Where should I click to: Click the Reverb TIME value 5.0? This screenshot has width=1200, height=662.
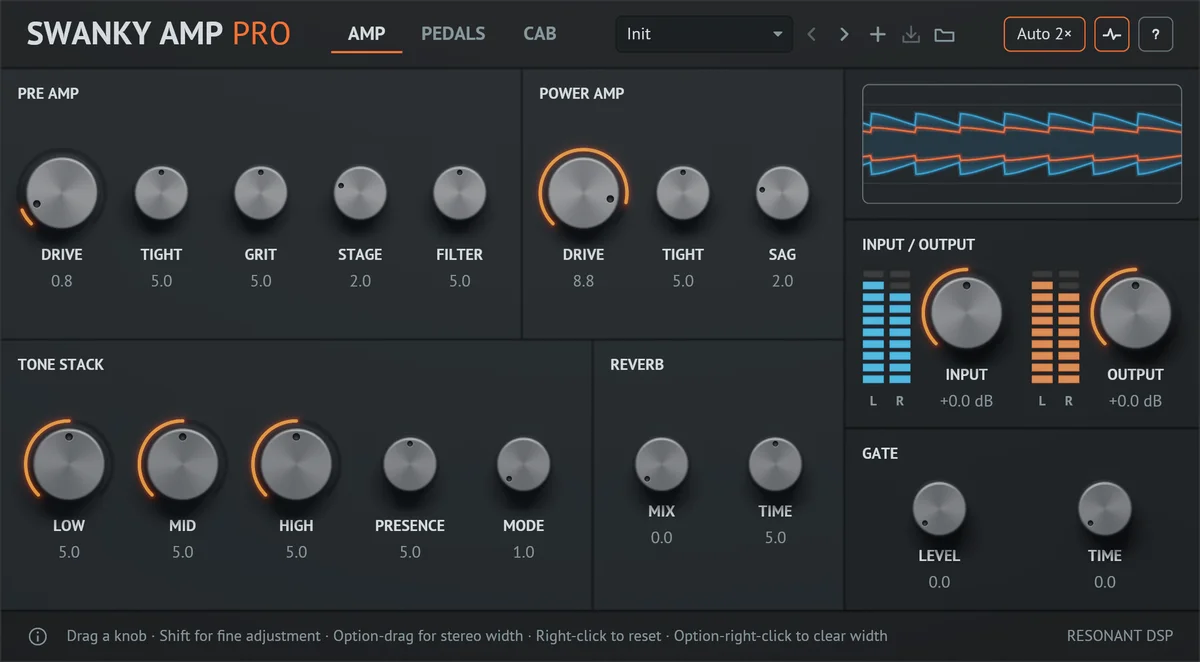[x=775, y=538]
